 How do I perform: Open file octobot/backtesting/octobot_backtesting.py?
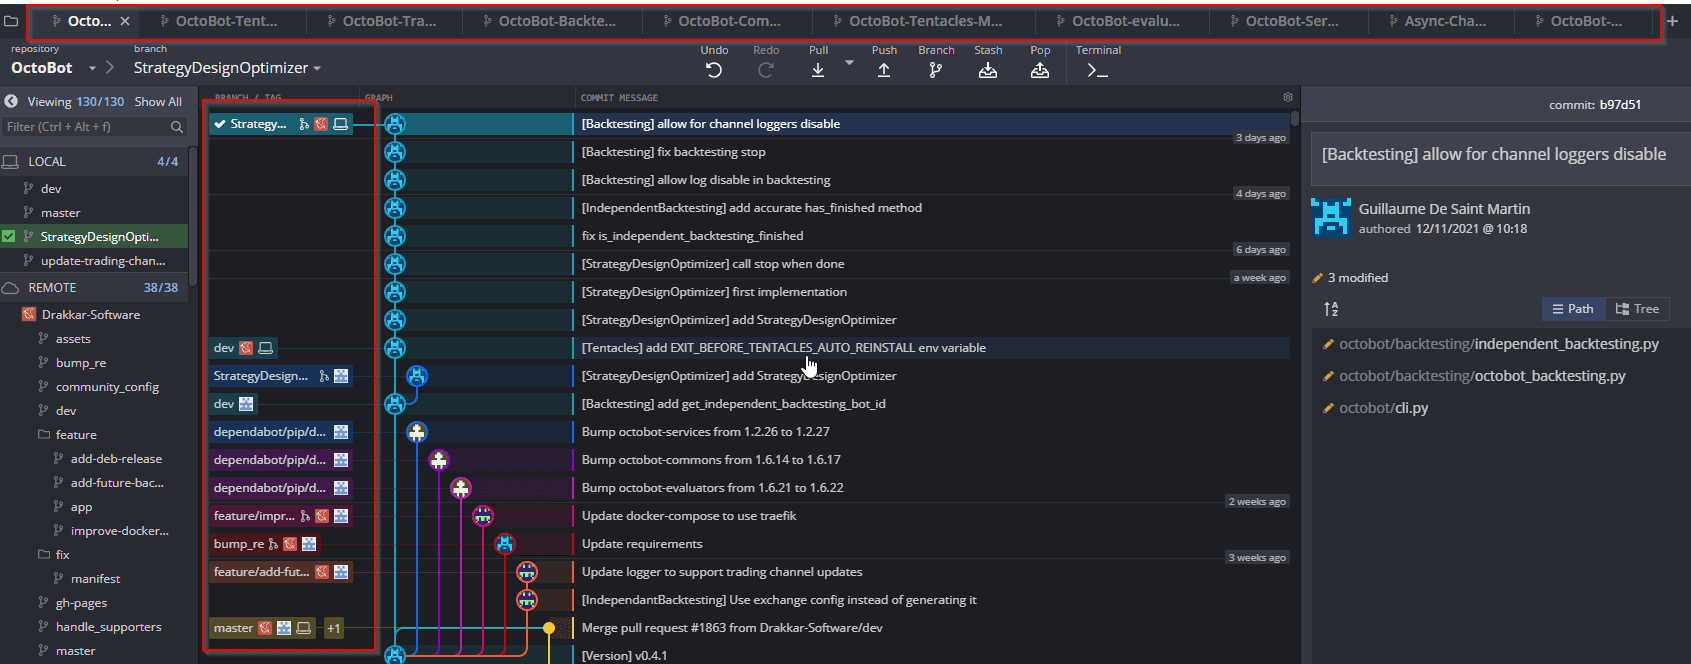coord(1482,376)
